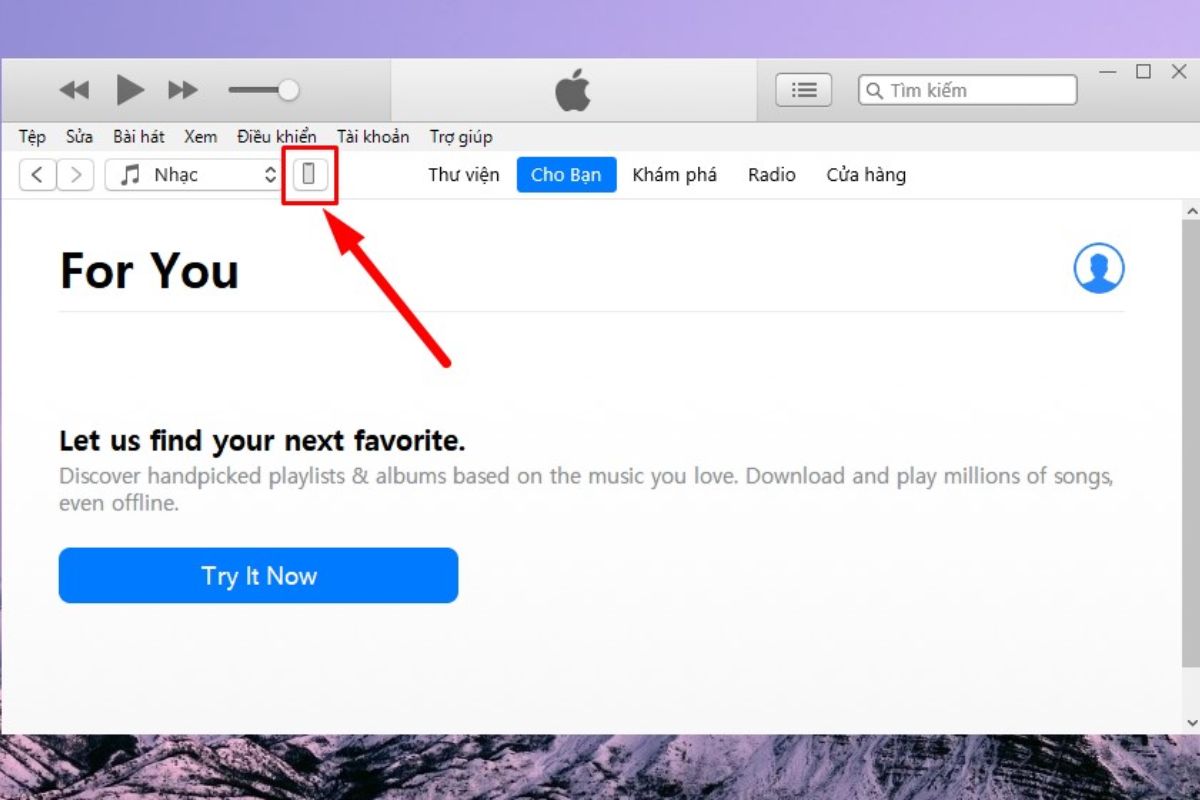Click the Try It Now button
The height and width of the screenshot is (800, 1200).
[258, 575]
